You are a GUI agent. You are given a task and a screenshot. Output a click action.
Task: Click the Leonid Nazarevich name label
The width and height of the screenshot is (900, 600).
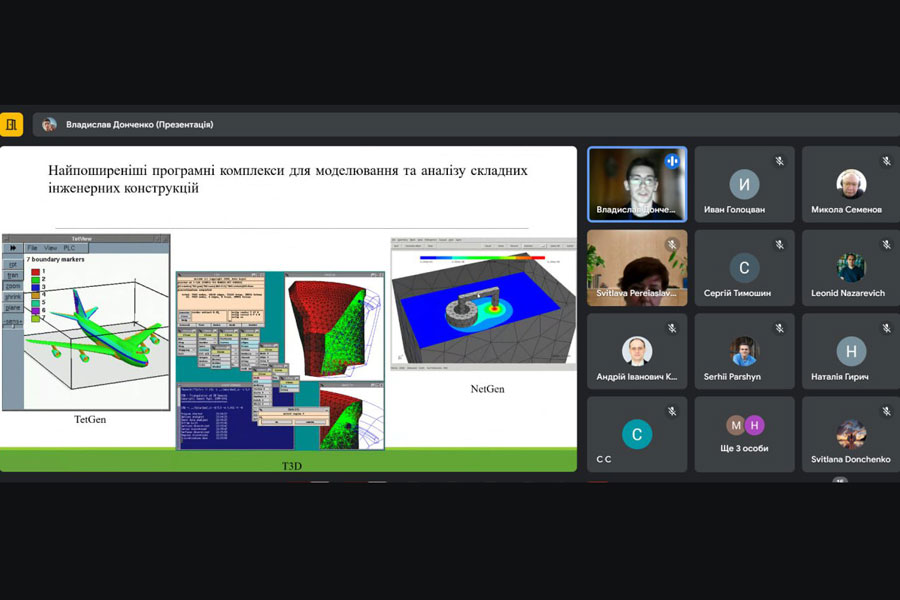click(848, 293)
